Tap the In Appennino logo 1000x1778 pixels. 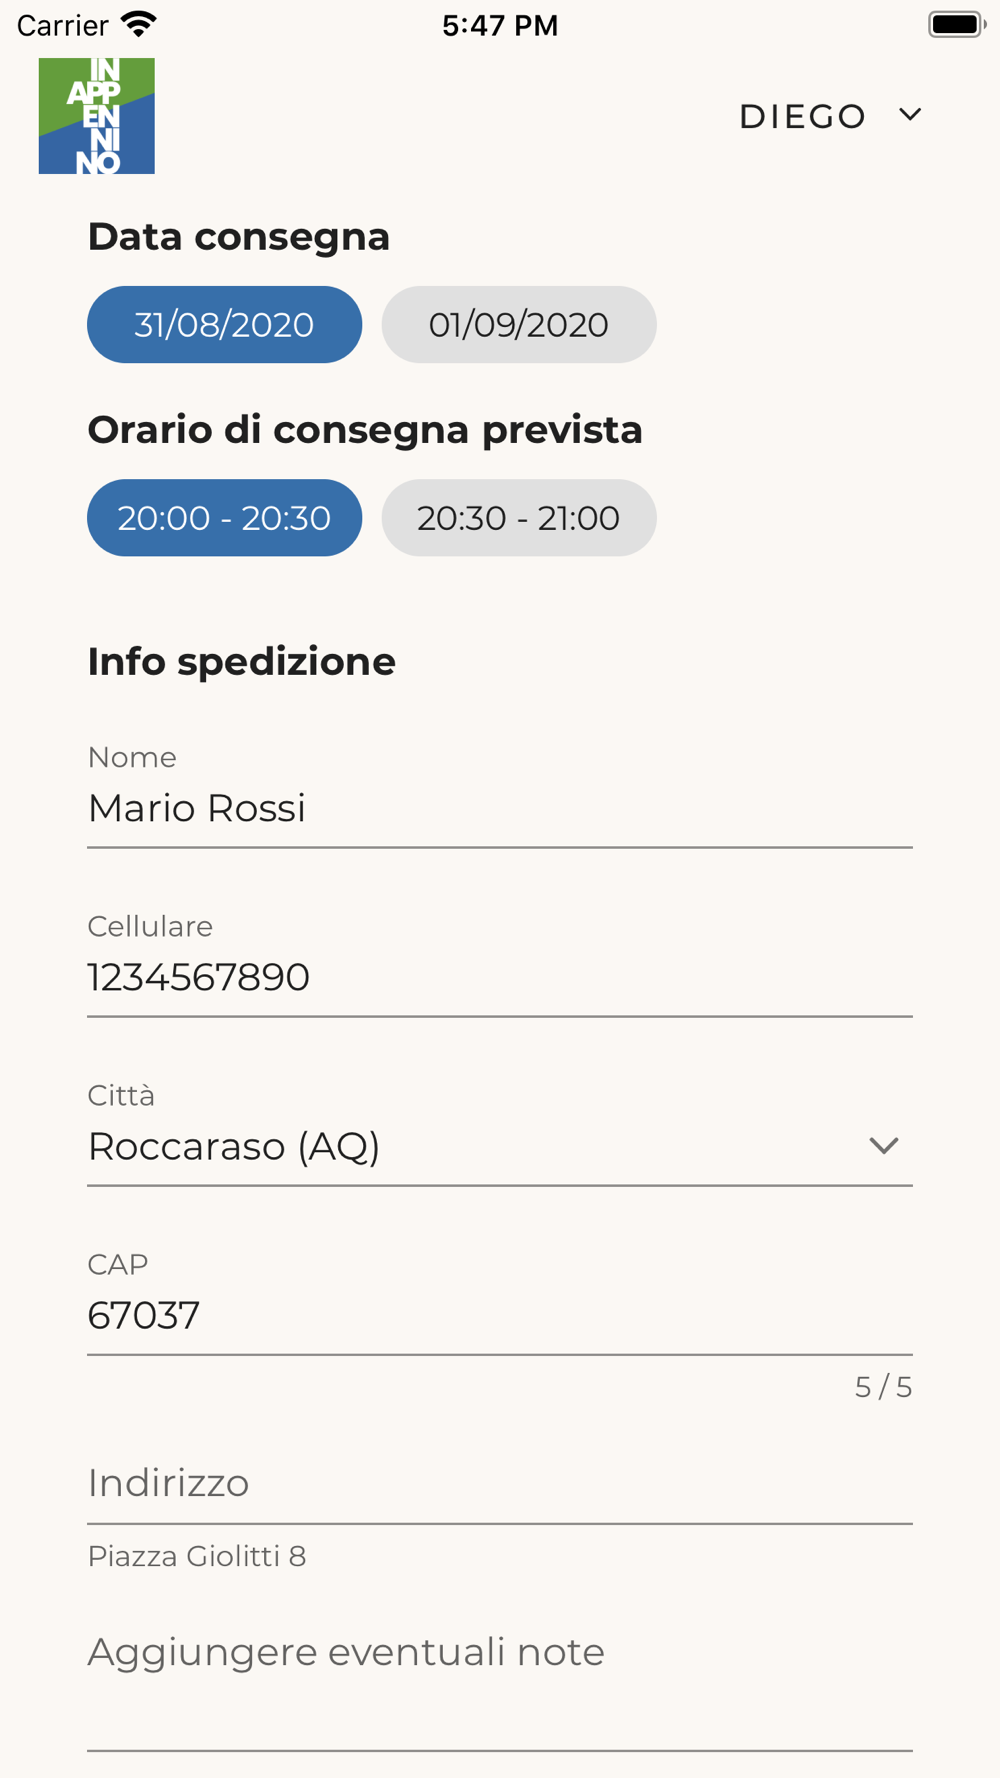pos(97,116)
